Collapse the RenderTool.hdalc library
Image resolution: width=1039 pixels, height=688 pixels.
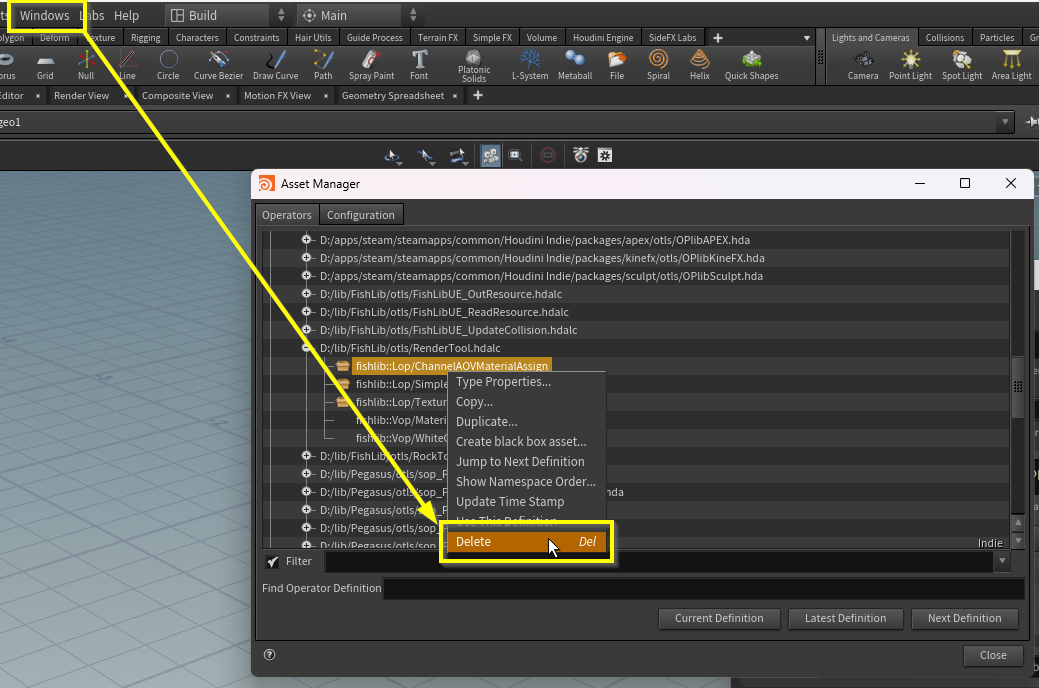306,347
